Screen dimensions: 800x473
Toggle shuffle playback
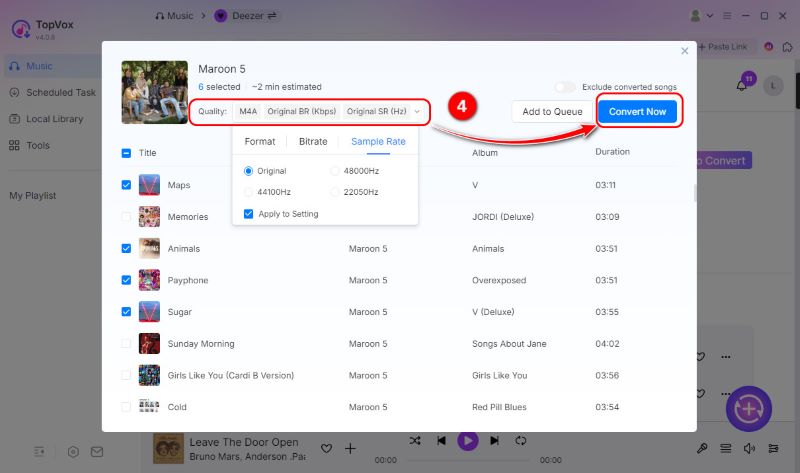click(415, 440)
